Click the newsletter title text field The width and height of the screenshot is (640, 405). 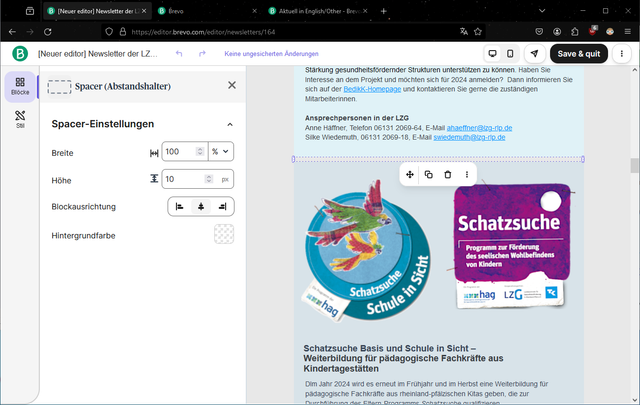tap(98, 53)
